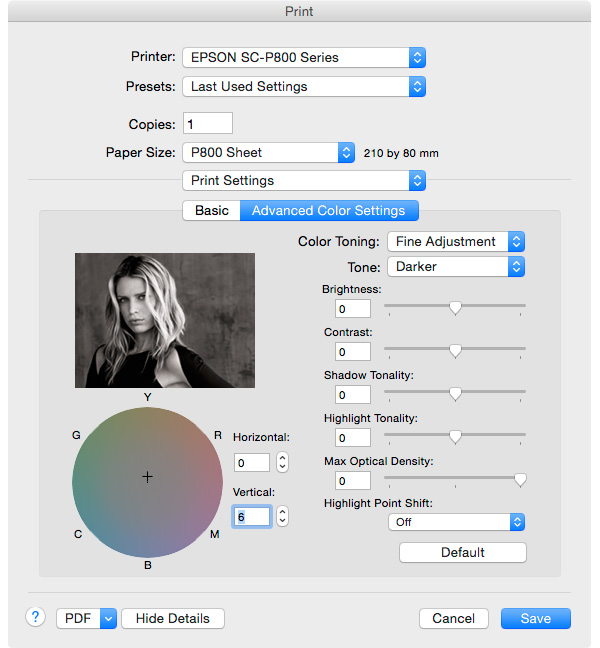Change the Tone dropdown from Darker
This screenshot has height=648, width=600.
(455, 267)
